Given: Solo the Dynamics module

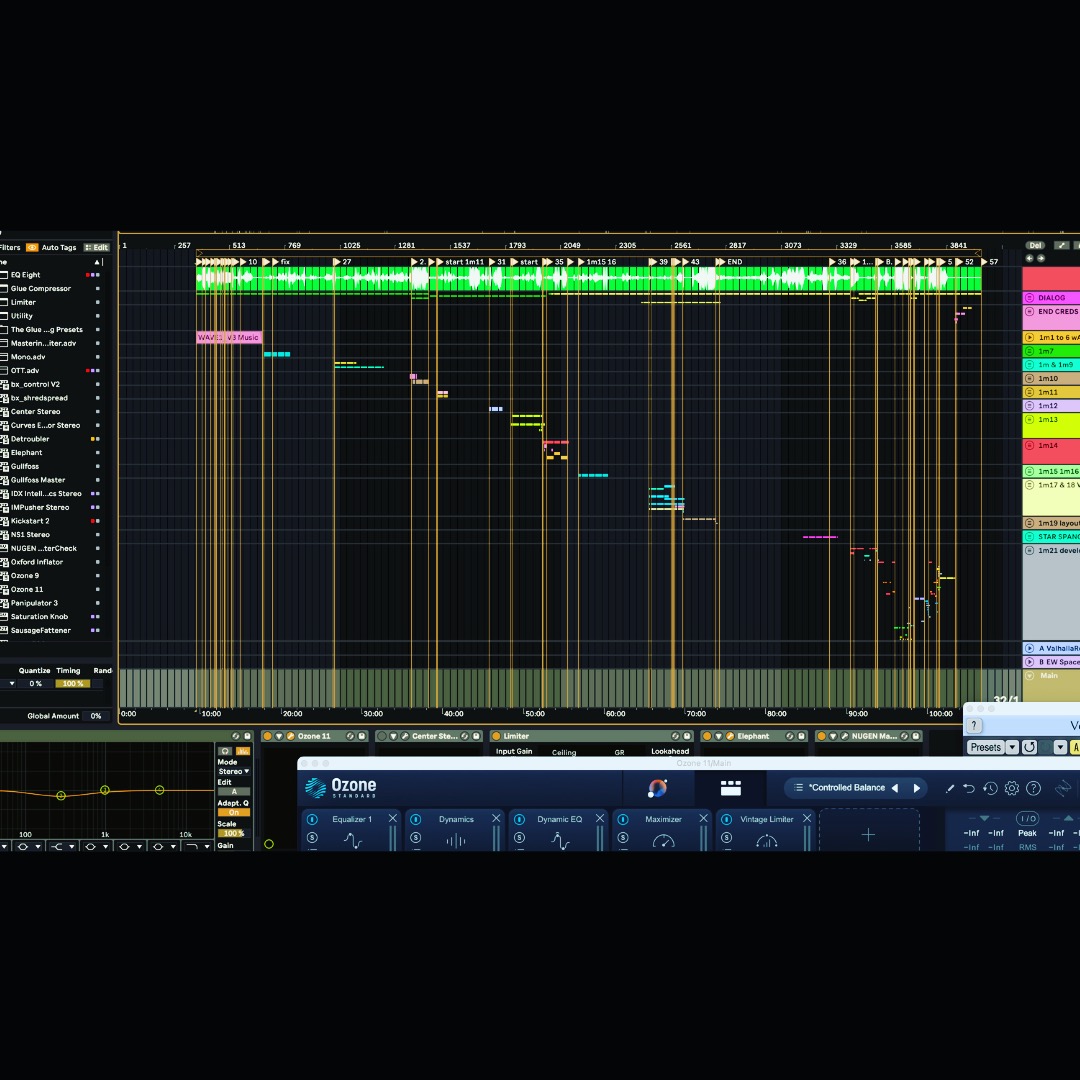Looking at the screenshot, I should 415,838.
